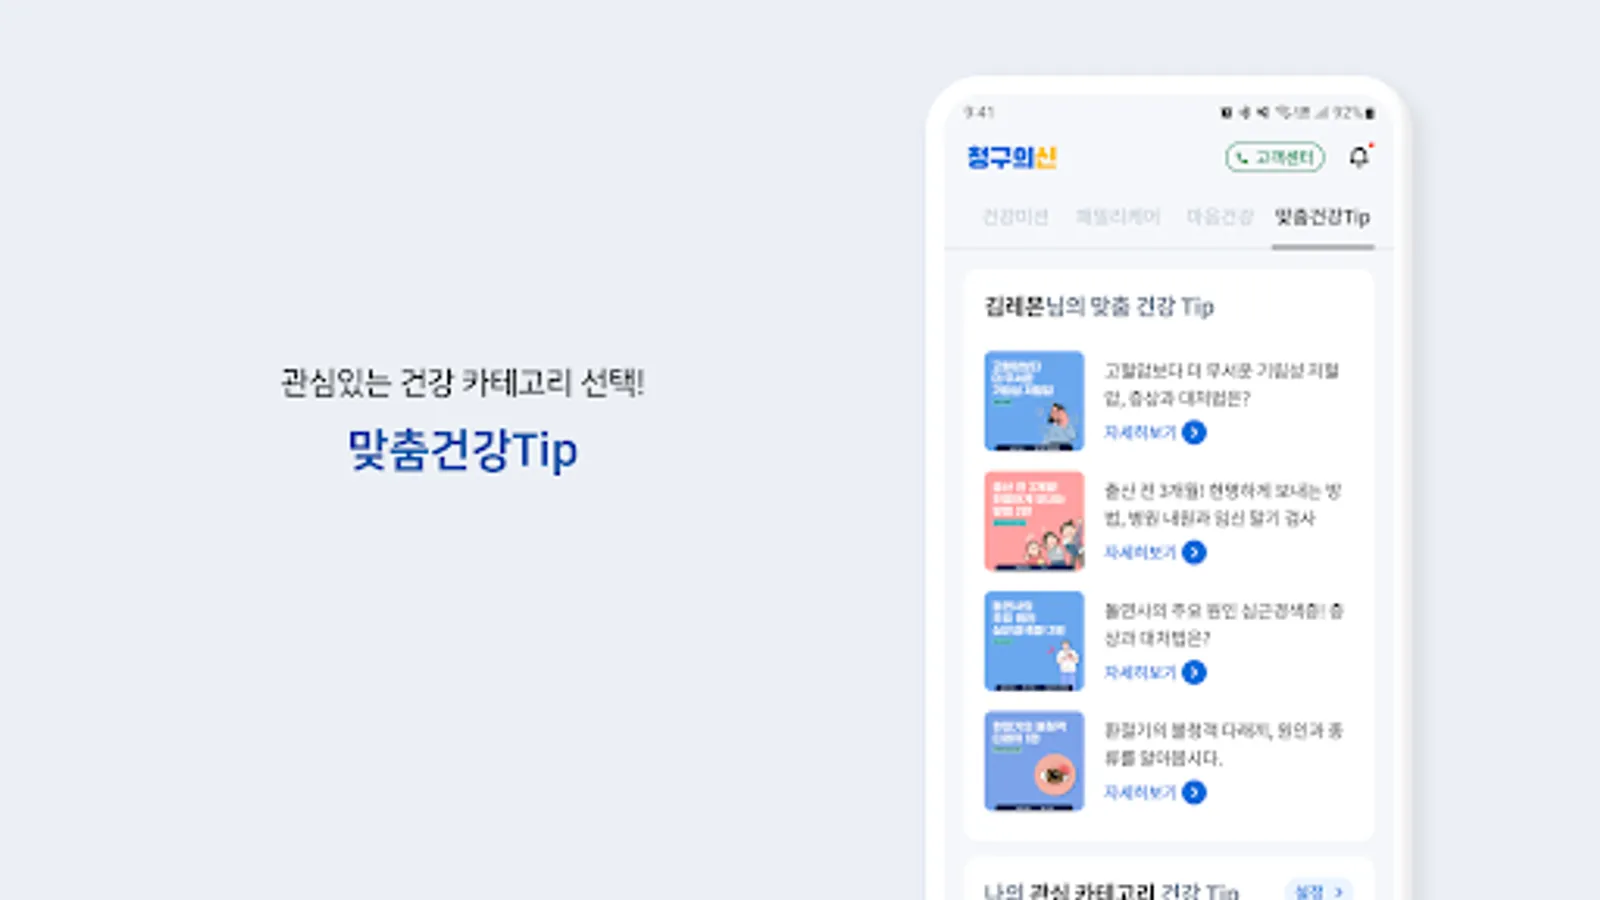The height and width of the screenshot is (900, 1600).
Task: Open the pink pregnancy article thumbnail
Action: pos(1034,521)
